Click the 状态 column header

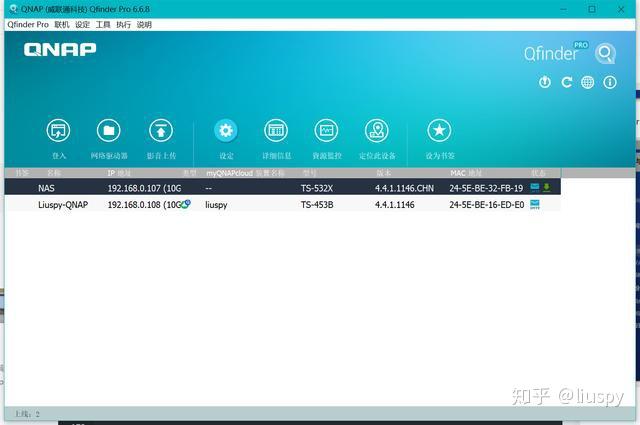(538, 173)
